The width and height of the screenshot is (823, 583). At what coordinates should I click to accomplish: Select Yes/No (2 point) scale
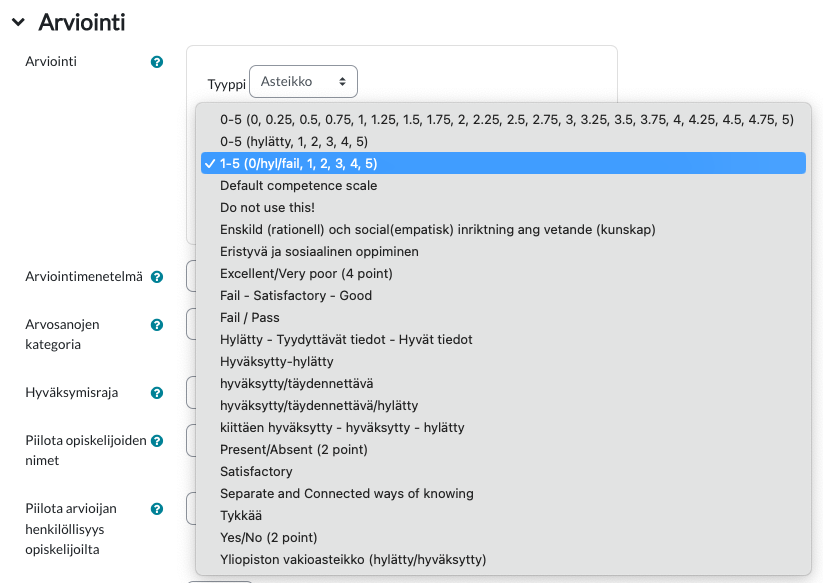503,537
